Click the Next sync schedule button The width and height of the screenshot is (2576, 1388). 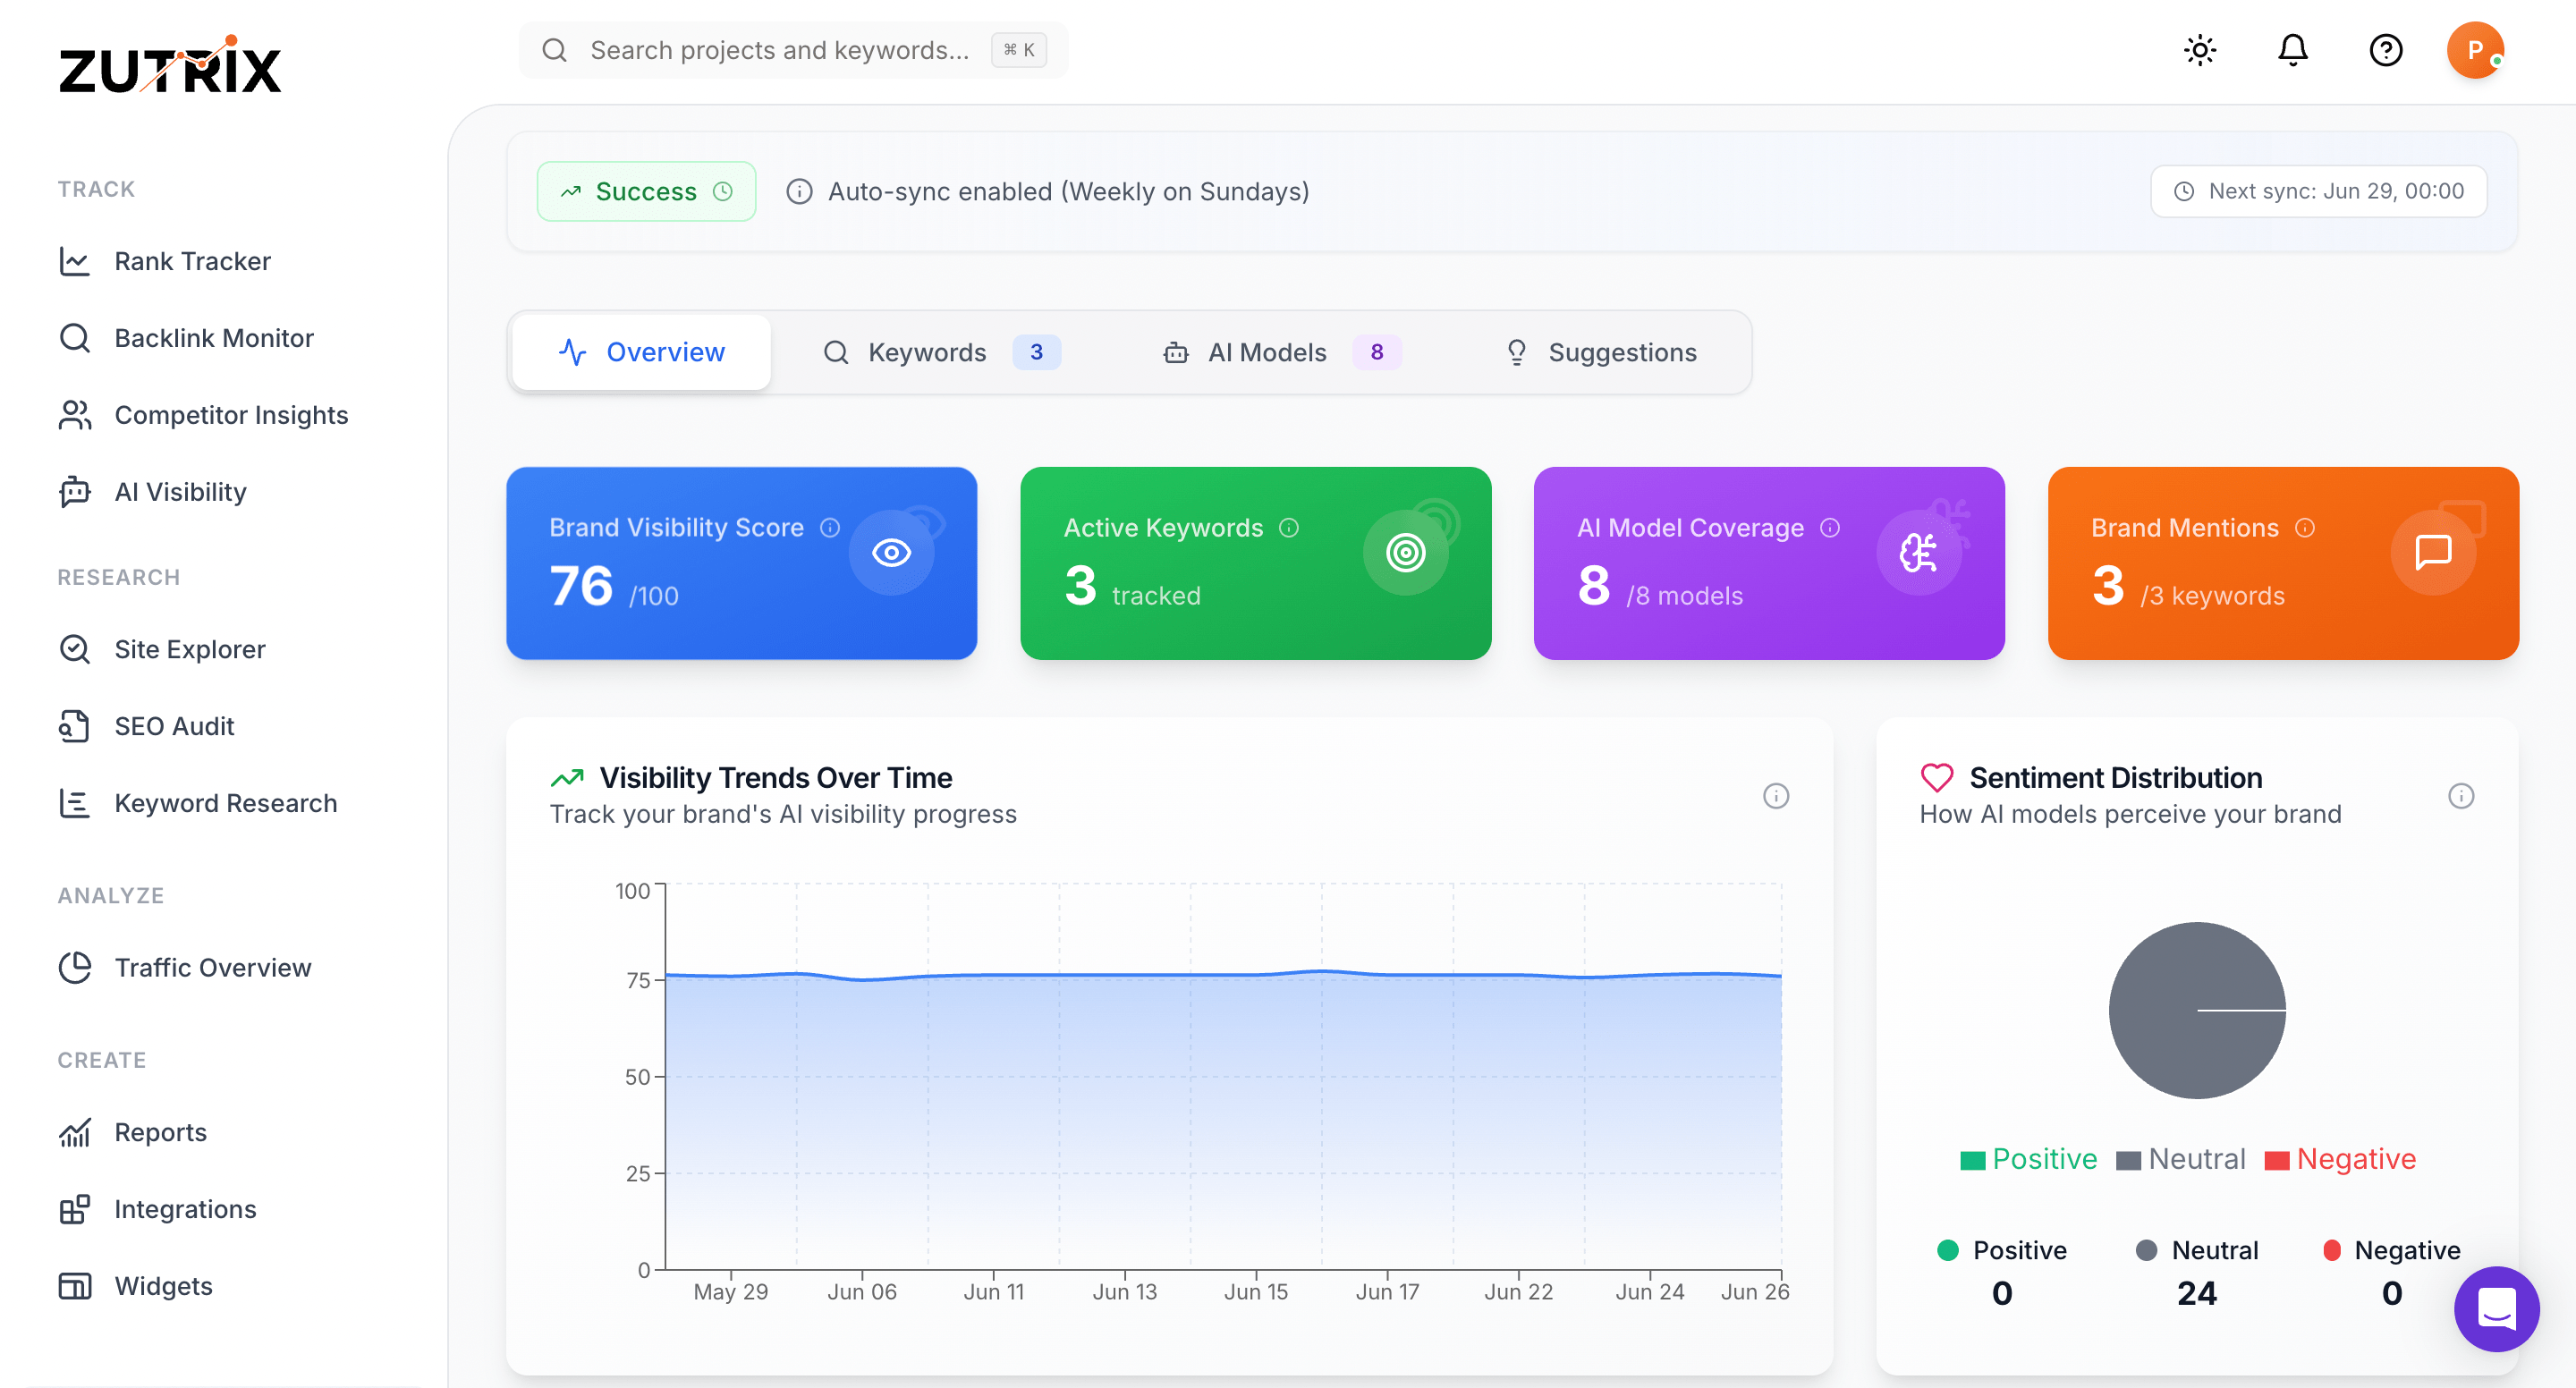[x=2318, y=191]
